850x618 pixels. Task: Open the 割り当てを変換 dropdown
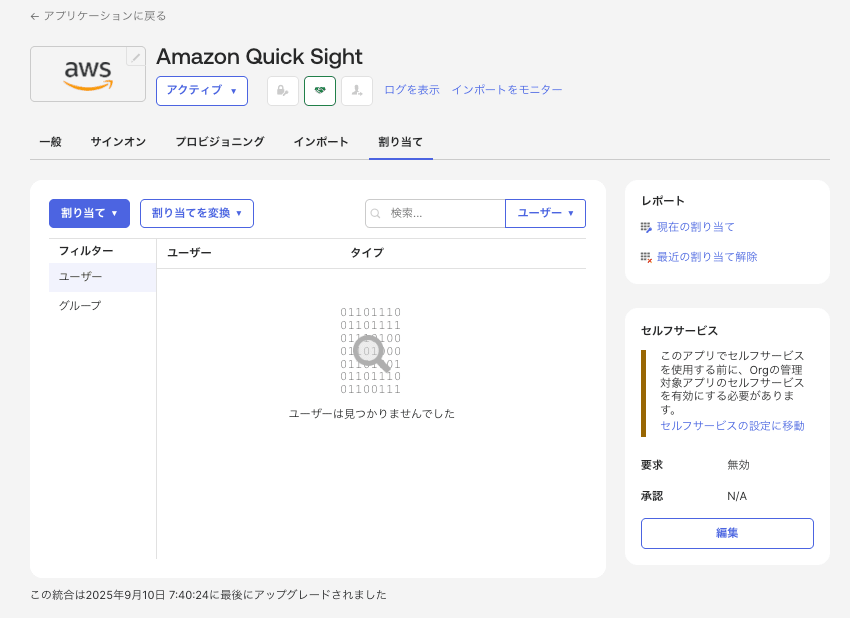tap(197, 213)
